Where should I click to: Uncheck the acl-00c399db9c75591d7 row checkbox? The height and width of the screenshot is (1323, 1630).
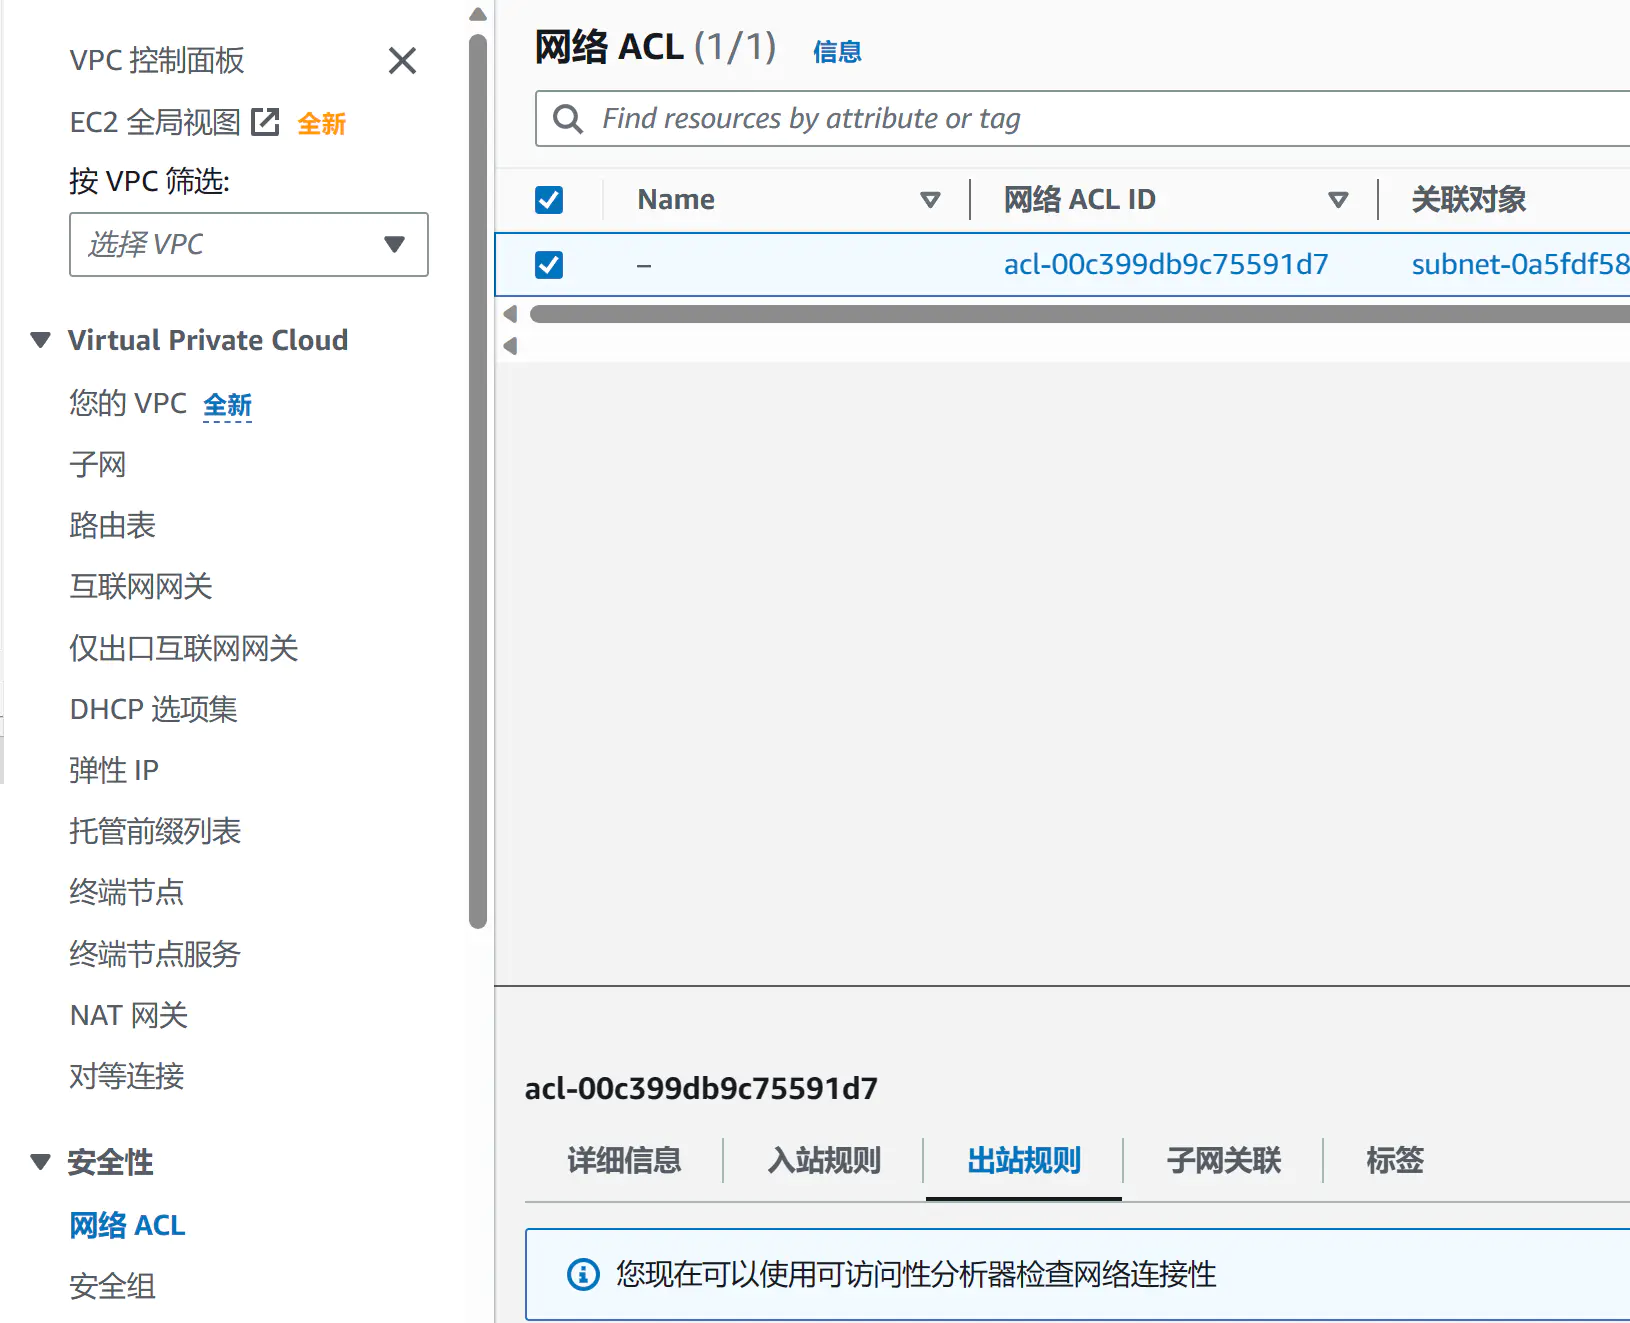549,265
